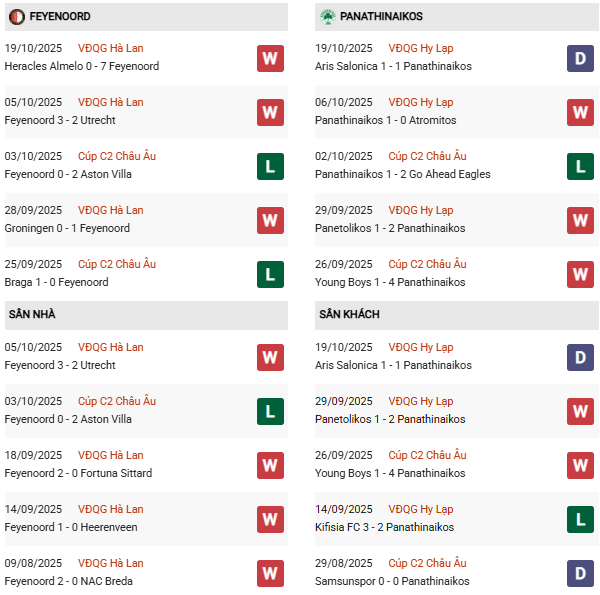Screen dimensions: 600x595
Task: Open Cúp C2 Châu Âu link dated 25/09/2025
Action: [x=116, y=264]
